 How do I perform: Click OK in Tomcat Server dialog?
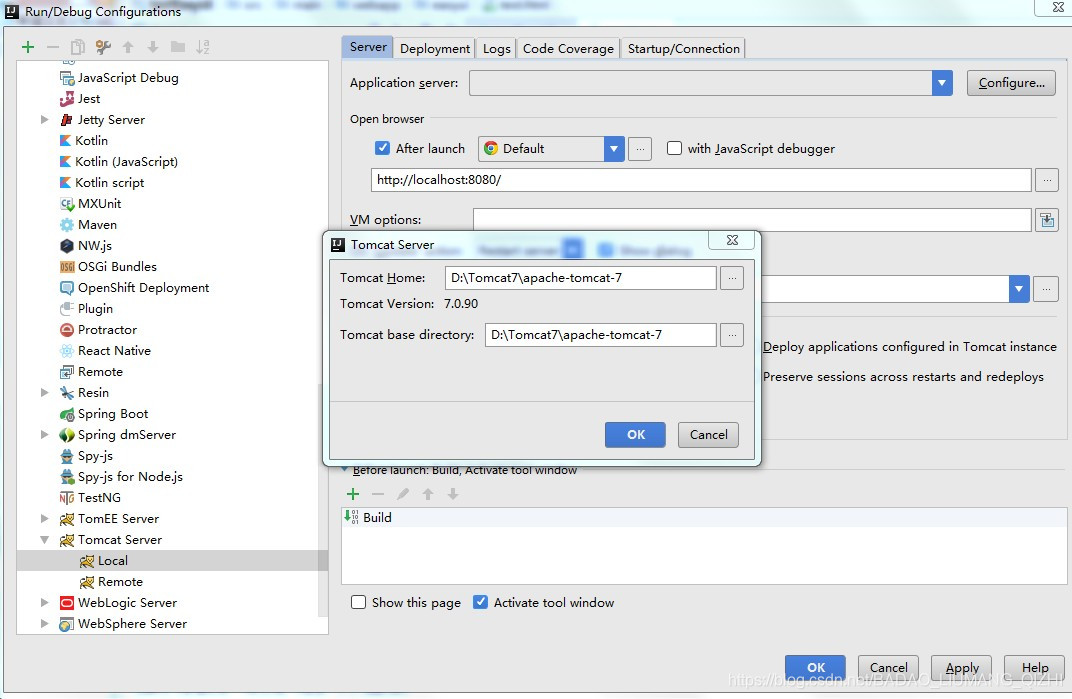click(635, 435)
